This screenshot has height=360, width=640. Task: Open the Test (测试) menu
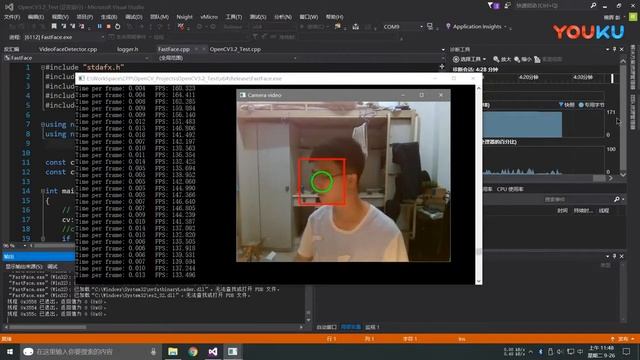[258, 17]
